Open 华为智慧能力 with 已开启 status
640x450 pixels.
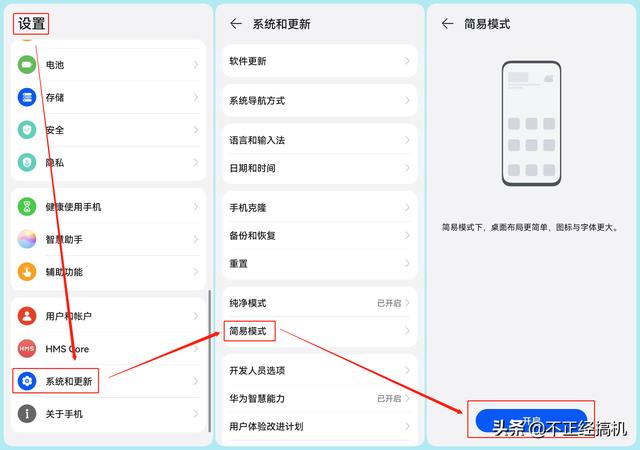(320, 399)
